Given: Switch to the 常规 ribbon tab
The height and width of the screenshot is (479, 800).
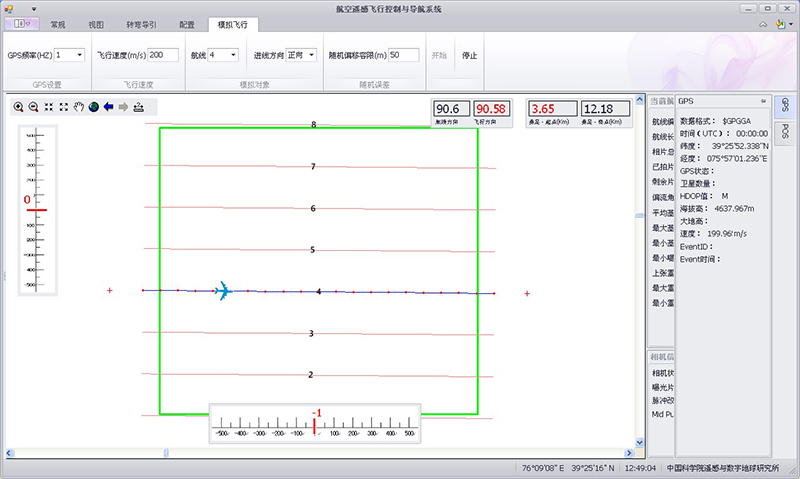Looking at the screenshot, I should [58, 24].
